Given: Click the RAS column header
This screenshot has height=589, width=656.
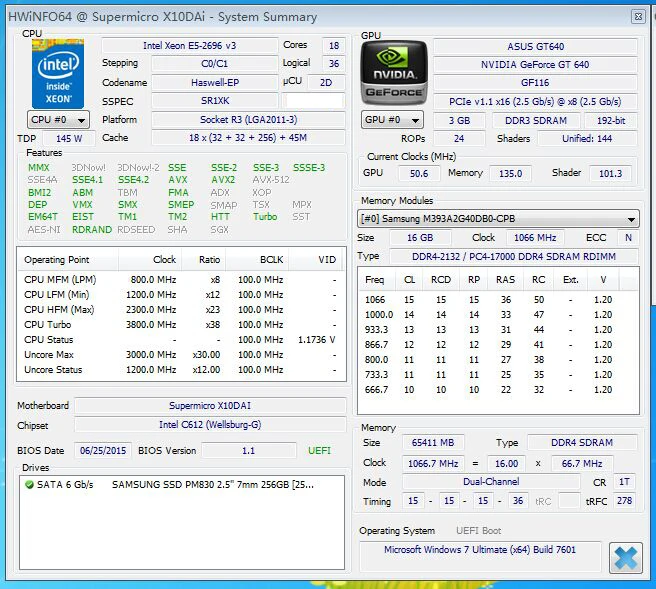Looking at the screenshot, I should pos(505,279).
